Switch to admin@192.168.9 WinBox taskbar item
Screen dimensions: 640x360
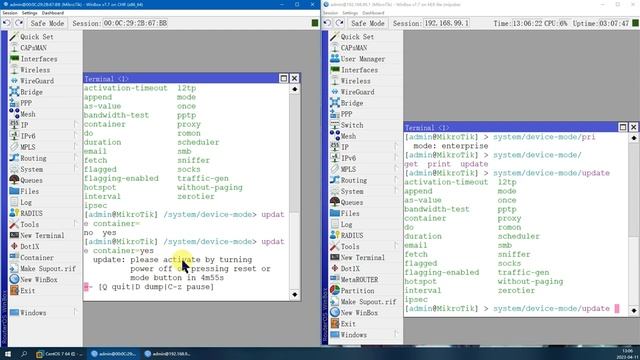coord(167,353)
